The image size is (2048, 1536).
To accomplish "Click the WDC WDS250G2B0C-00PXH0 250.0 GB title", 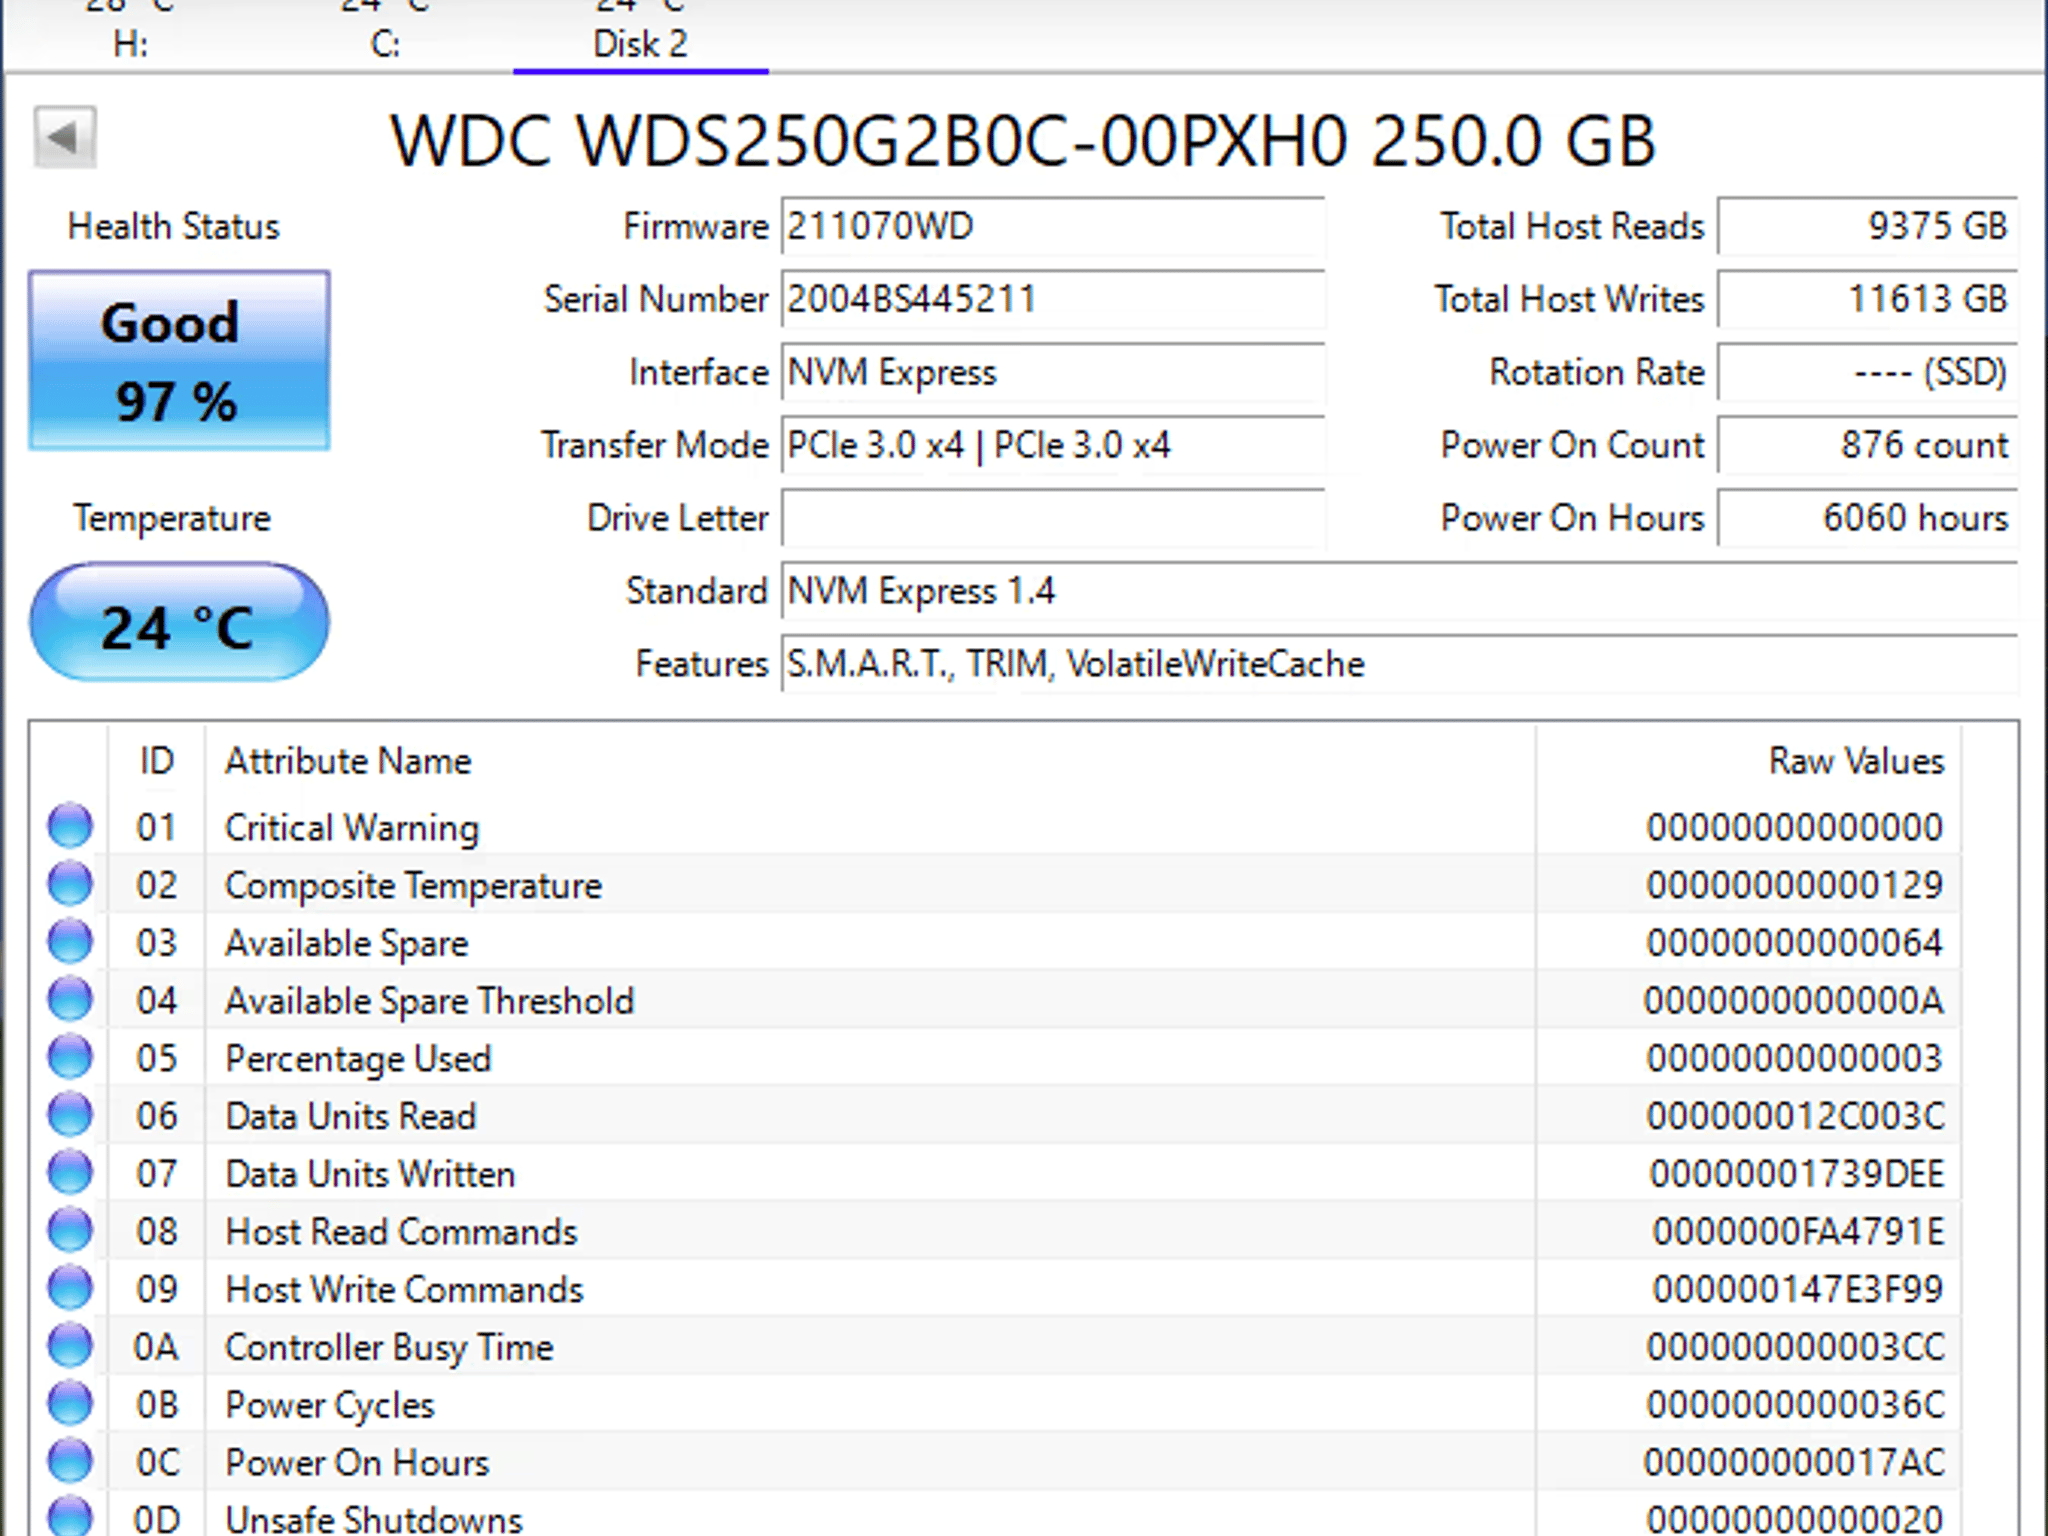I will click(x=1022, y=140).
